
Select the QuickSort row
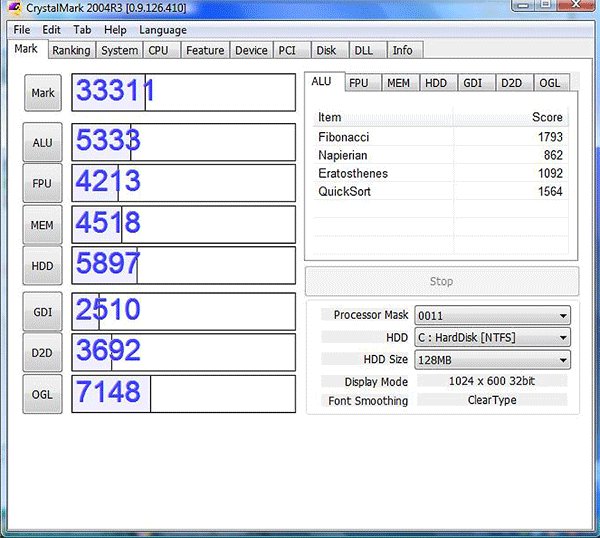(441, 191)
